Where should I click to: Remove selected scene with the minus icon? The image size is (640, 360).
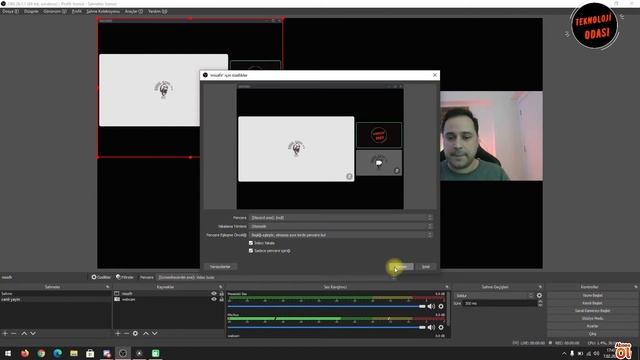pyautogui.click(x=14, y=333)
